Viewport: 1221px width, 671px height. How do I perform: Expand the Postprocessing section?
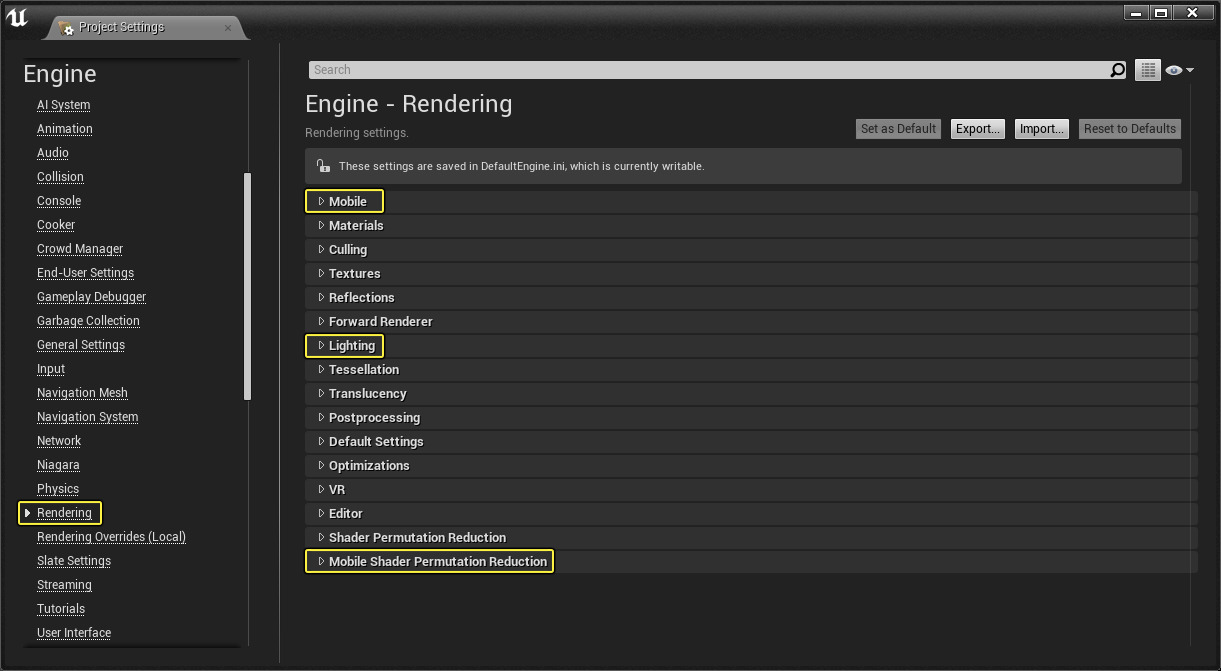(x=376, y=417)
